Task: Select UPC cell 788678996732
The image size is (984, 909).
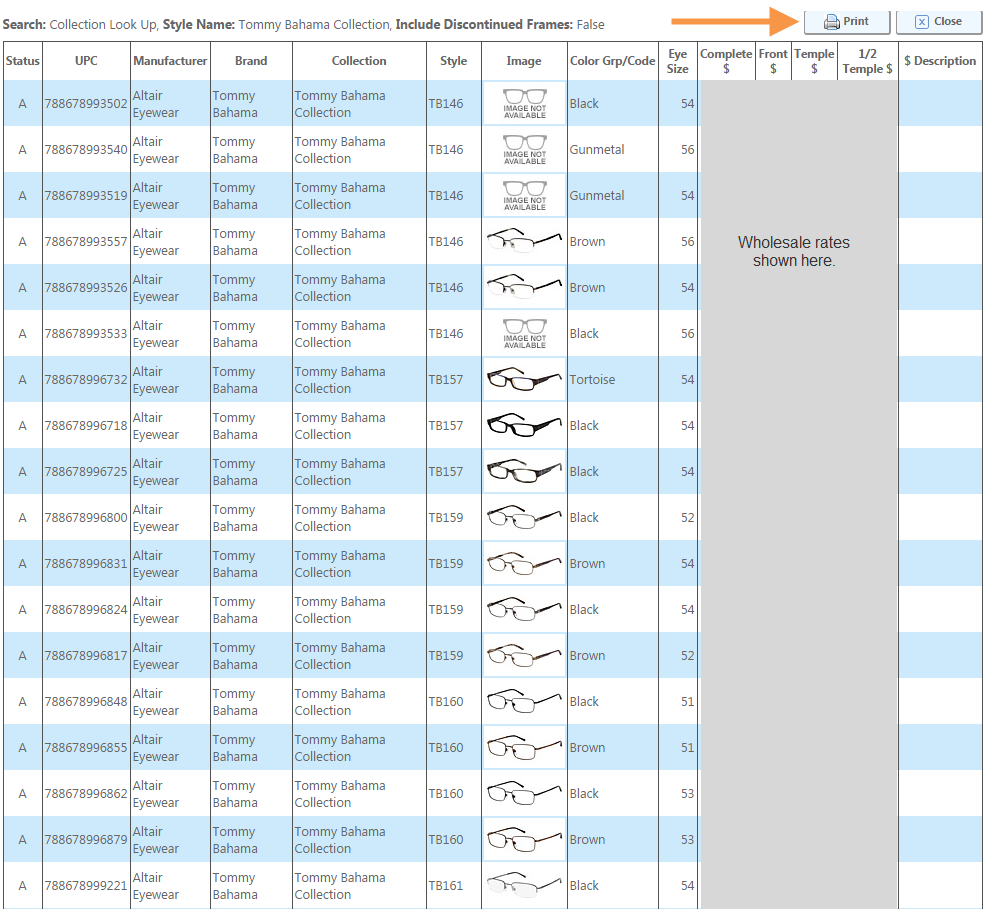Action: click(86, 379)
